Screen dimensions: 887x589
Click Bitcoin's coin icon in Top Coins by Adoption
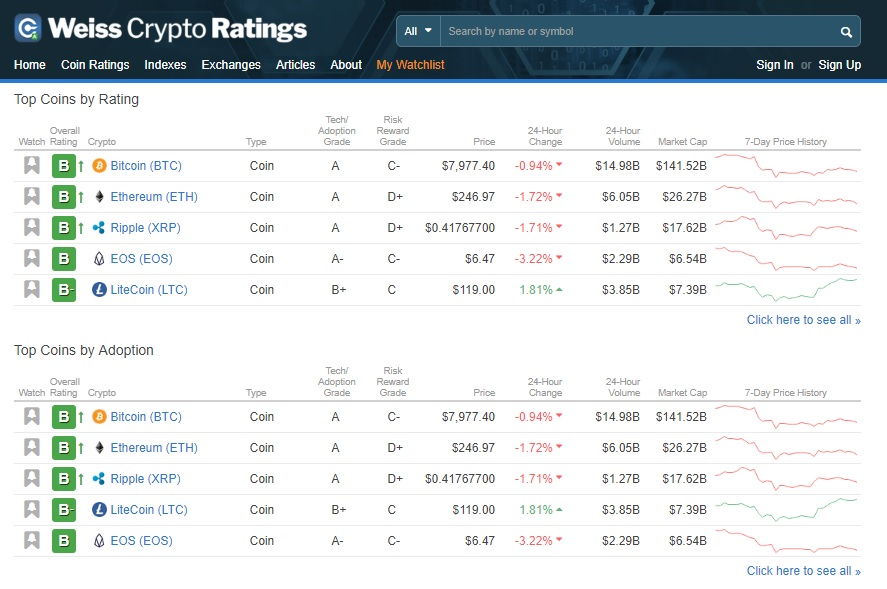[x=99, y=417]
